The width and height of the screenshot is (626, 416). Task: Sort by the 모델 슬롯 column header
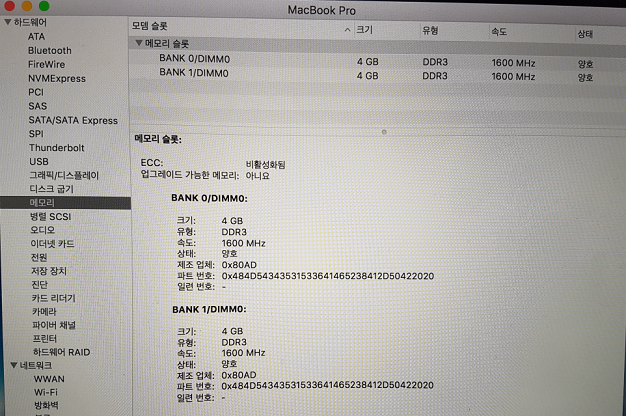pyautogui.click(x=240, y=31)
